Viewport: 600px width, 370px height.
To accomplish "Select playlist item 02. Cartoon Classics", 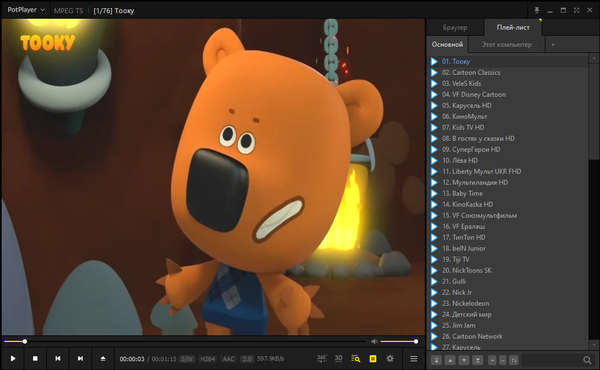I will [508, 72].
